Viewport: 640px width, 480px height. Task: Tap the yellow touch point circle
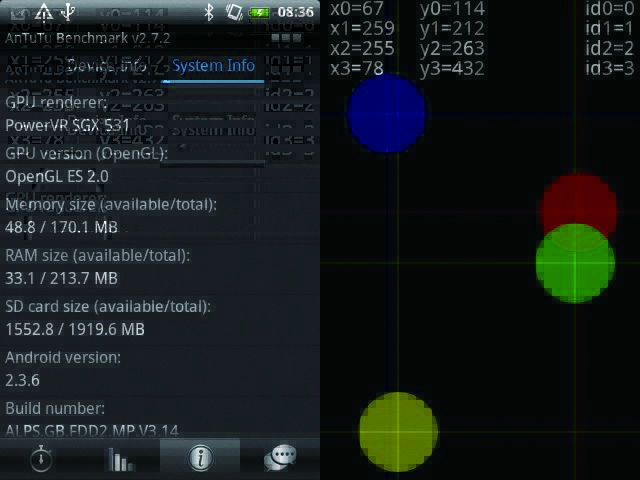click(398, 431)
